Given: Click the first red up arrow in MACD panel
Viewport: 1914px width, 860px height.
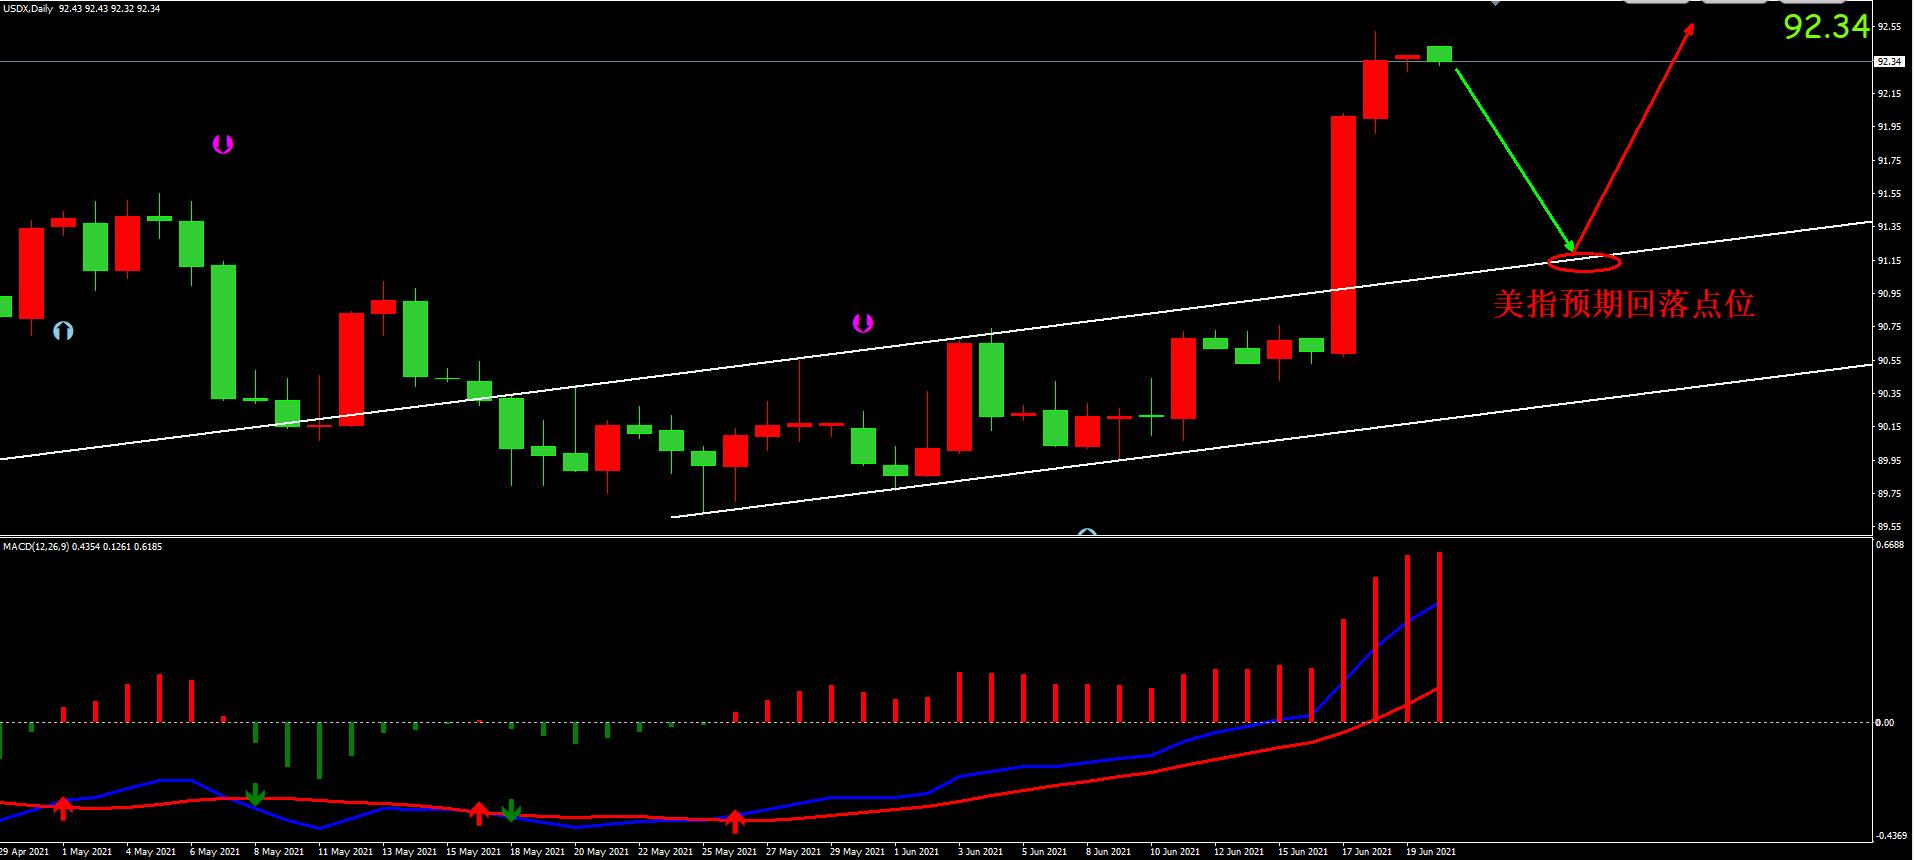Looking at the screenshot, I should coord(63,808).
